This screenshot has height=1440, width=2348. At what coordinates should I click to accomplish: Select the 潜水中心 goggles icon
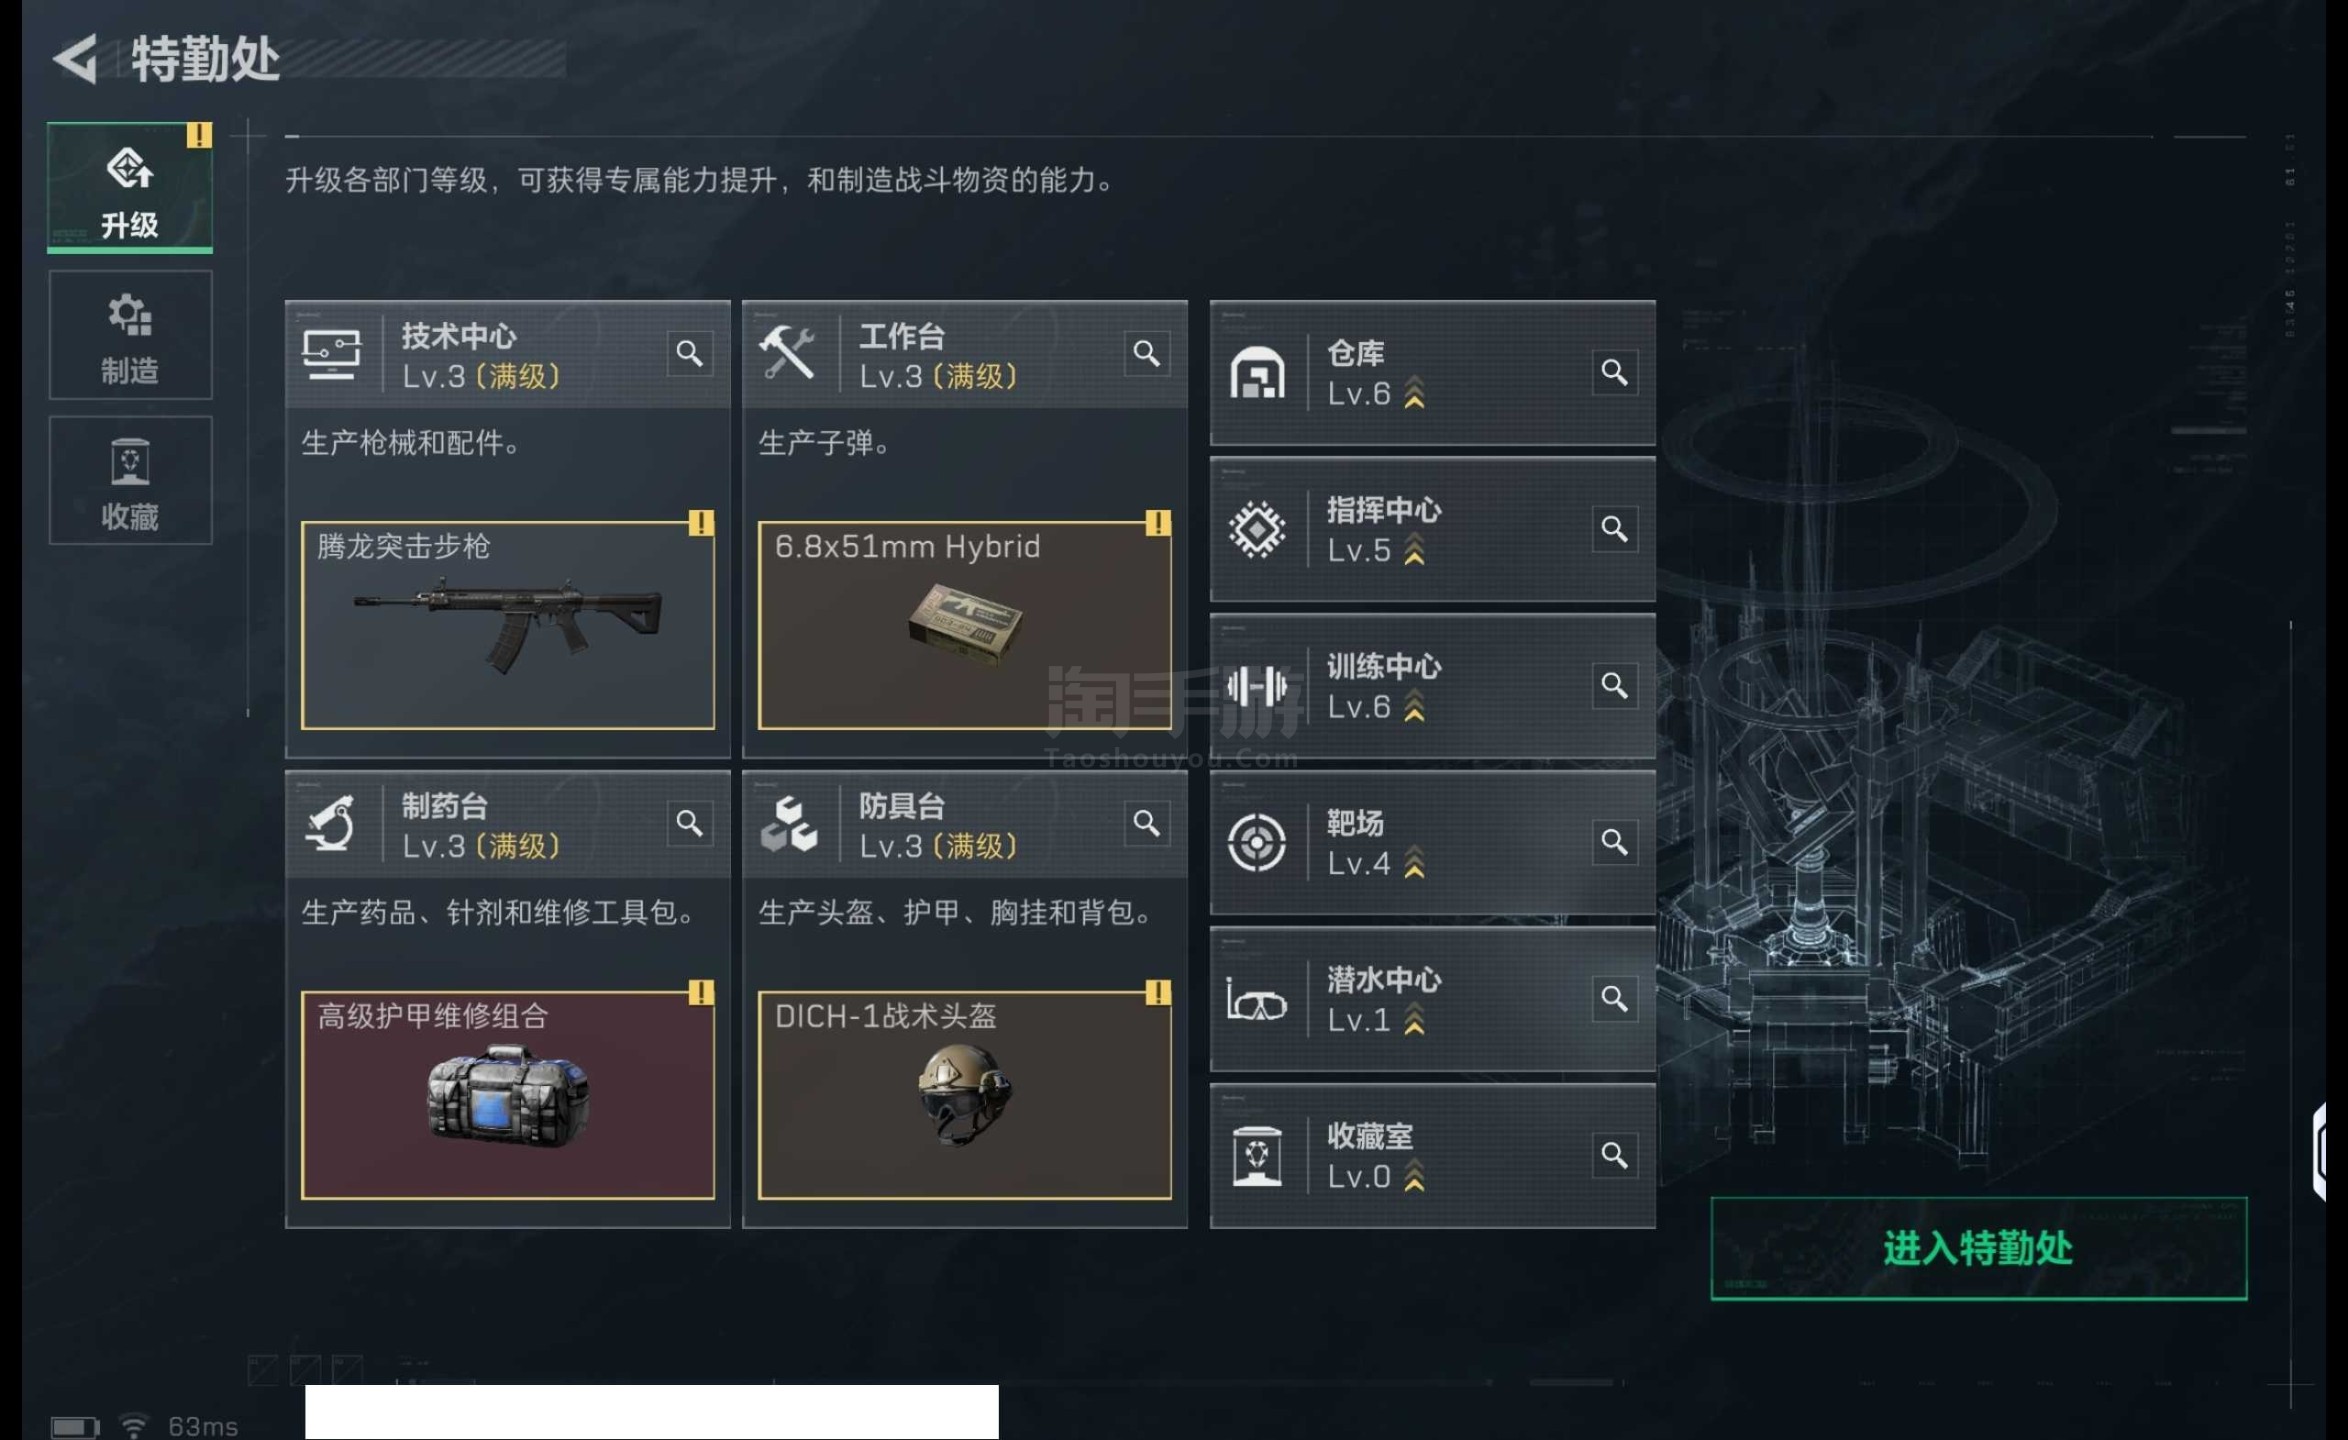click(x=1257, y=1000)
